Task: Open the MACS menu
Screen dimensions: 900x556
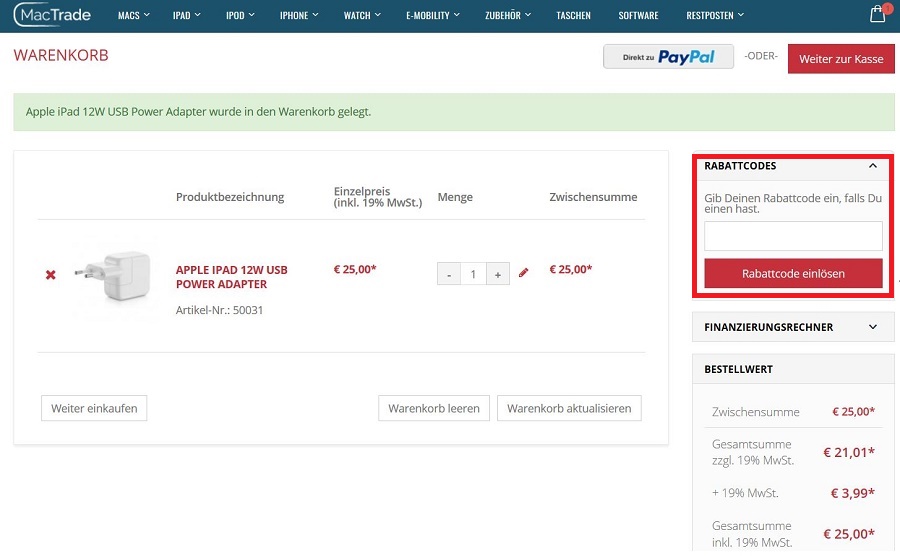Action: (x=134, y=15)
